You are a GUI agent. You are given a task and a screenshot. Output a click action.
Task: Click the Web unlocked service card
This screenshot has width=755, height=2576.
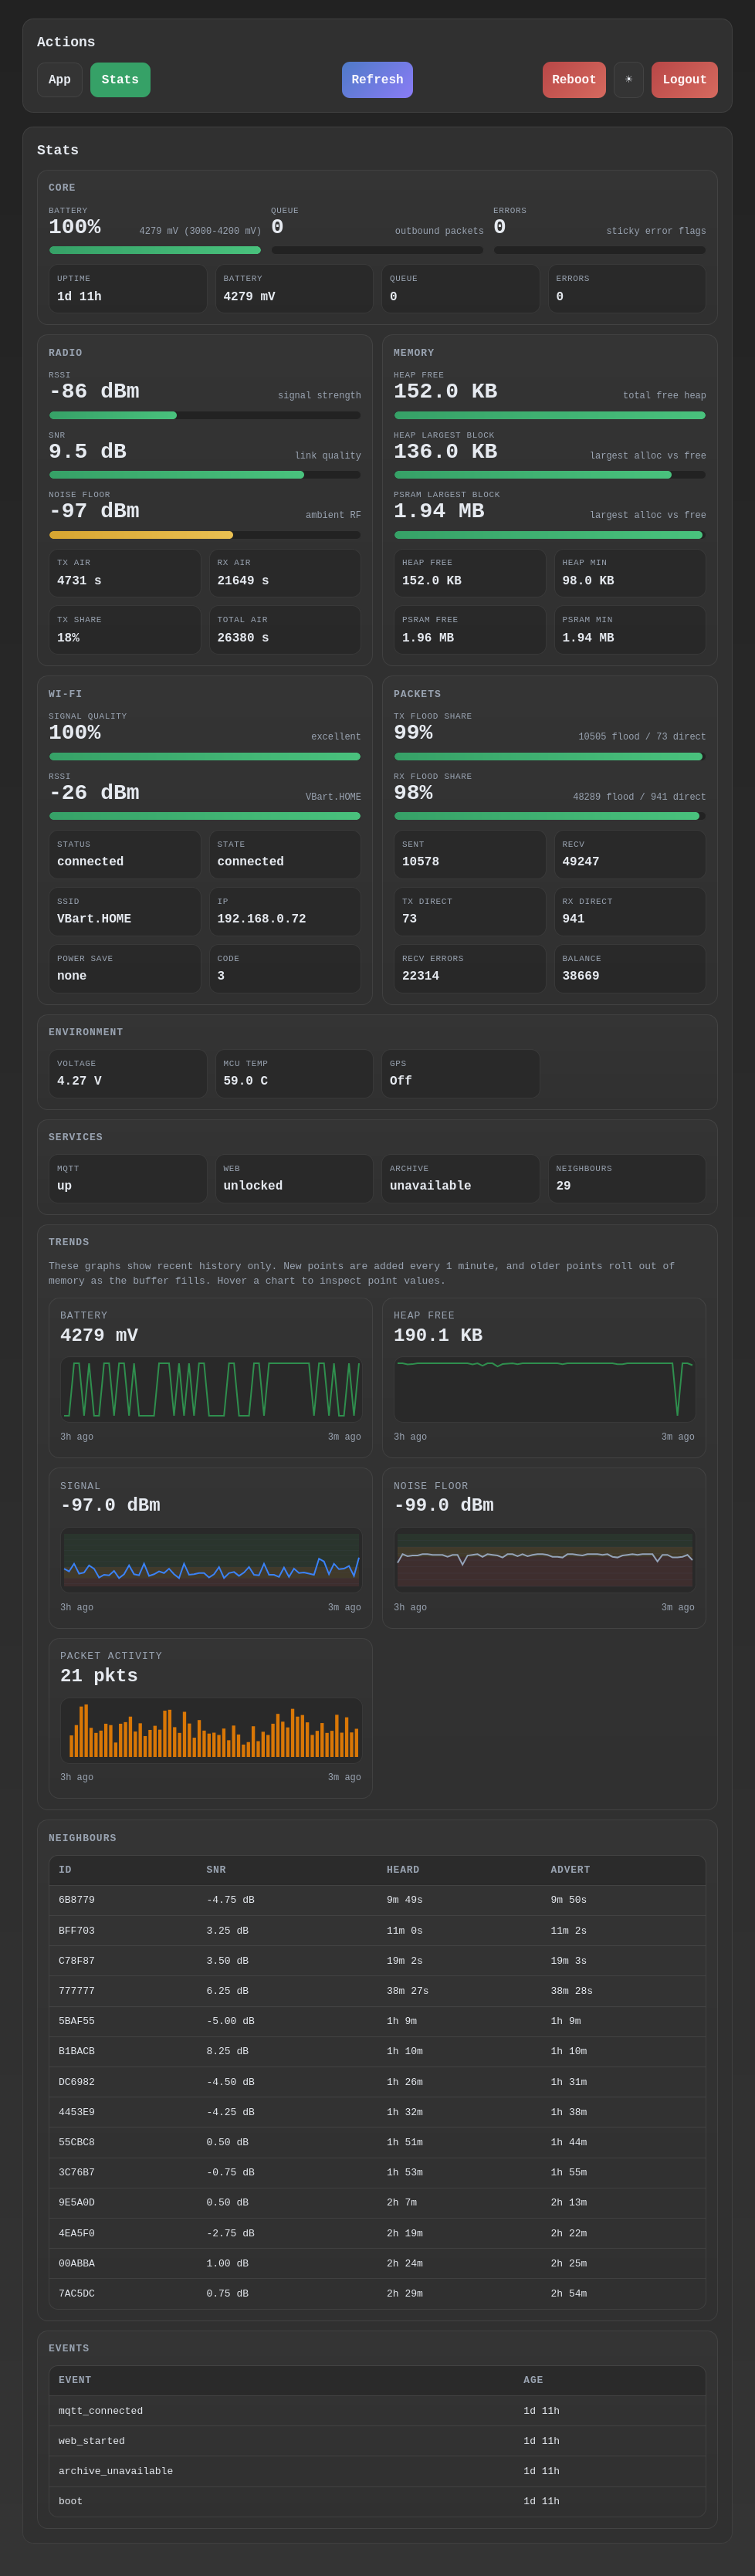click(294, 1179)
